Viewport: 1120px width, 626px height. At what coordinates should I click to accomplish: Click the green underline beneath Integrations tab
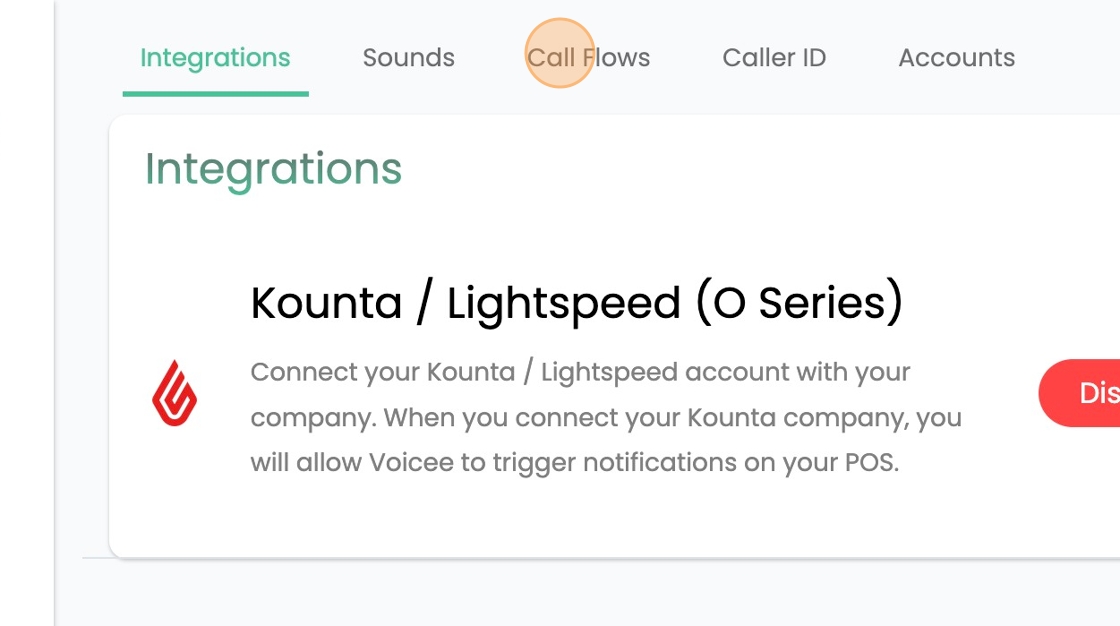point(216,94)
